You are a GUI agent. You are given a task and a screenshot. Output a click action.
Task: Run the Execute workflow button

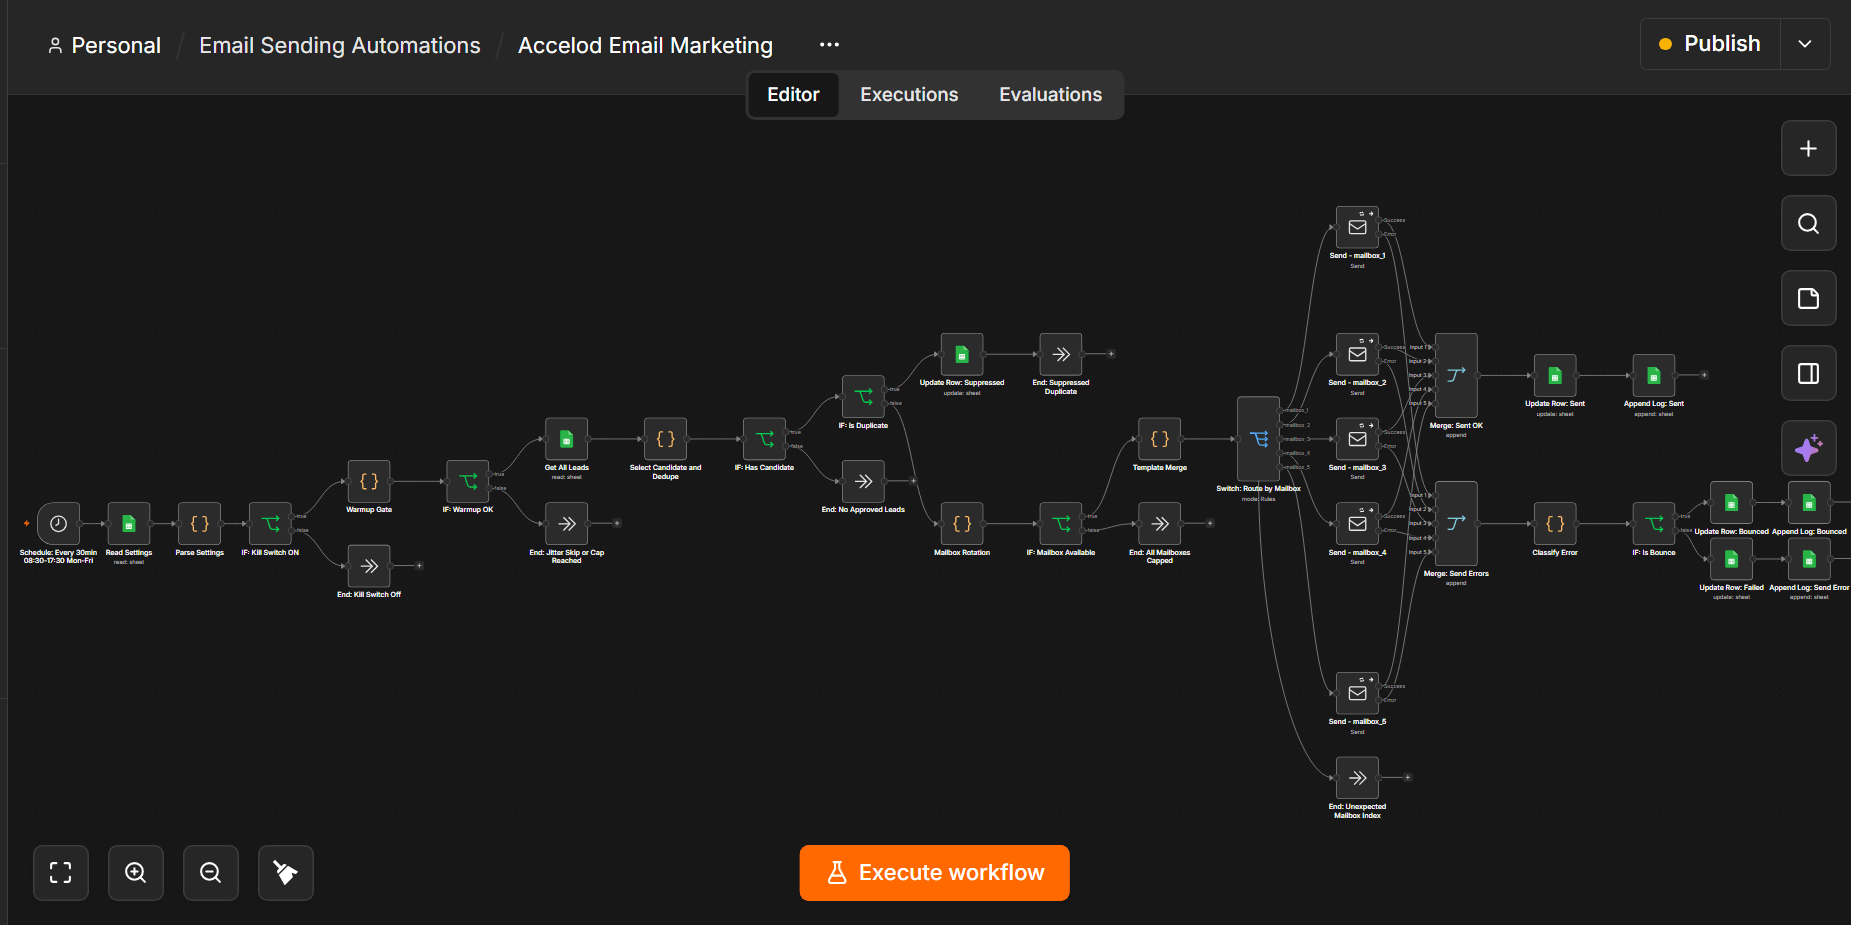point(934,873)
